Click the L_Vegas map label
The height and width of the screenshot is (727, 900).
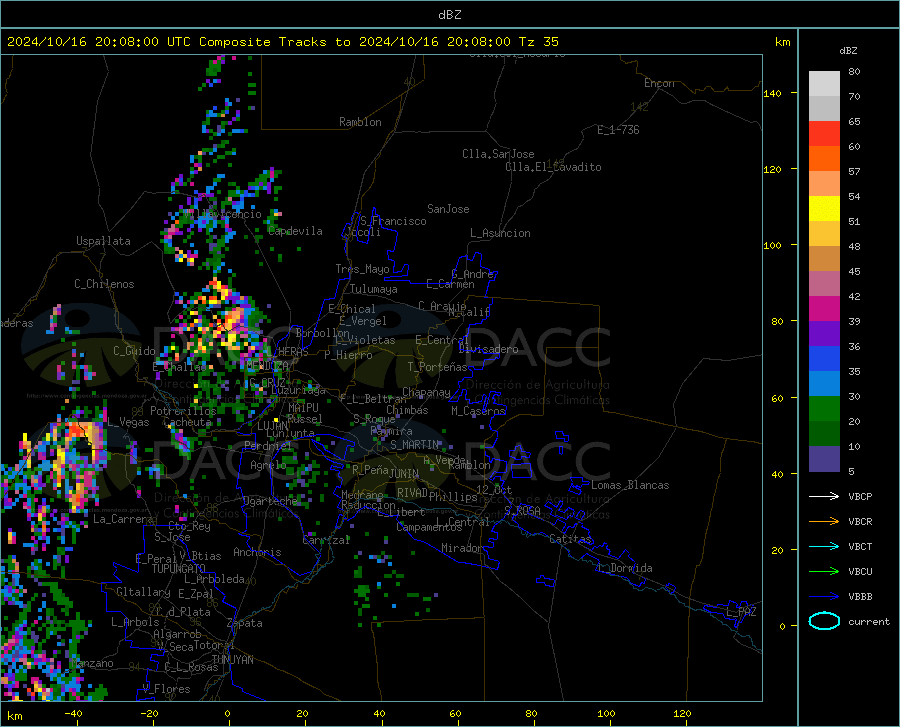(128, 422)
